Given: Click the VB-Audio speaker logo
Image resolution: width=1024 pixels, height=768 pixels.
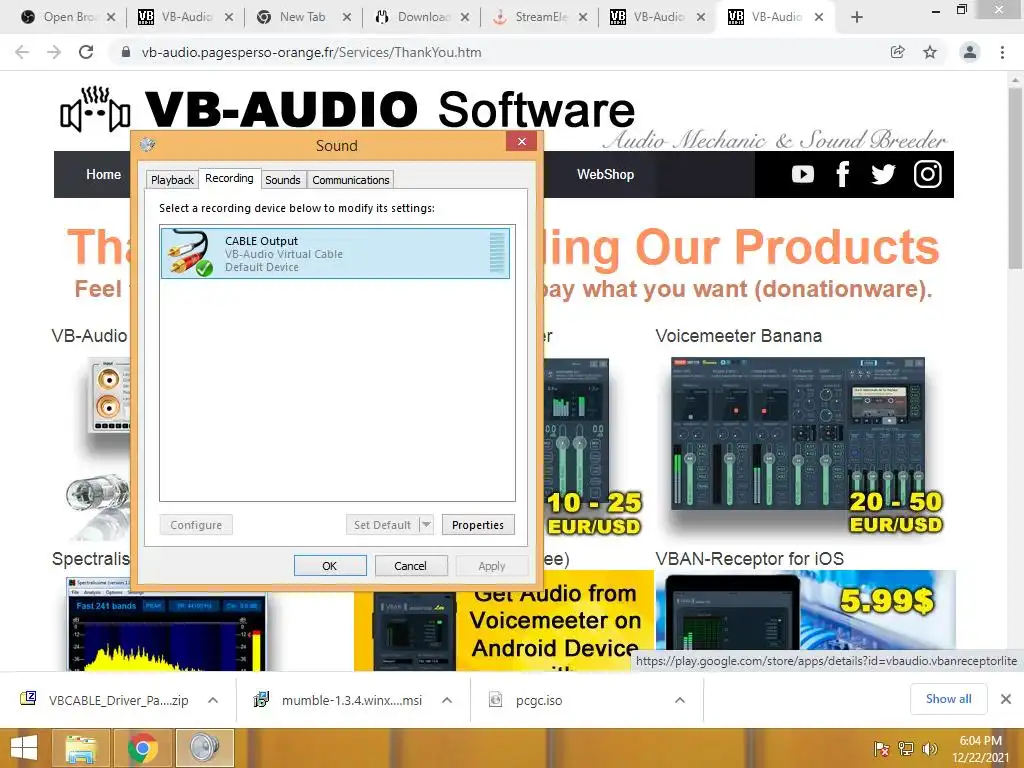Looking at the screenshot, I should coord(95,109).
